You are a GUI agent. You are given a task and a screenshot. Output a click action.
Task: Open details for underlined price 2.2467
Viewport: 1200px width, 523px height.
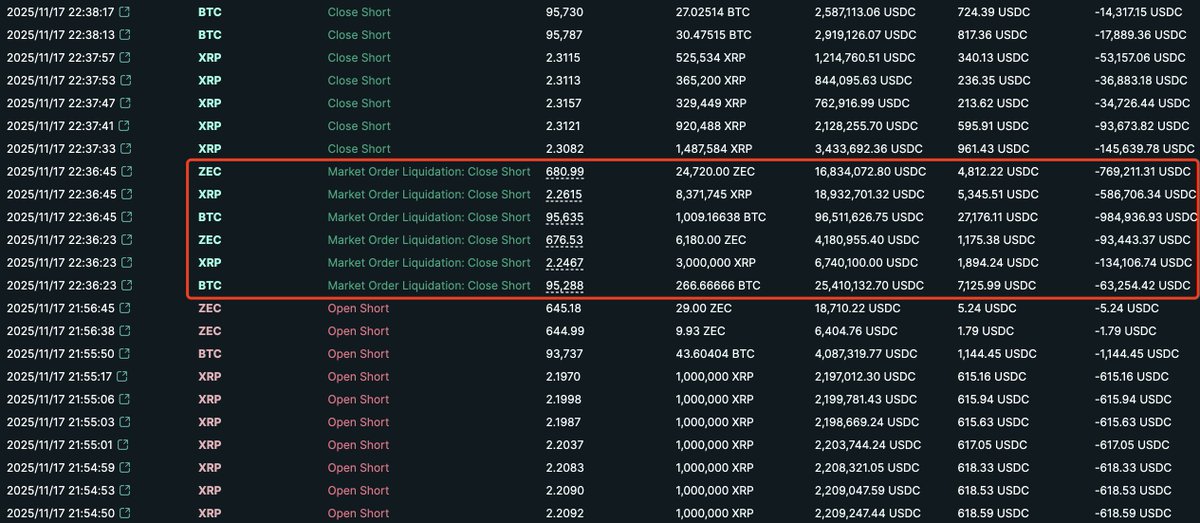[x=564, y=263]
